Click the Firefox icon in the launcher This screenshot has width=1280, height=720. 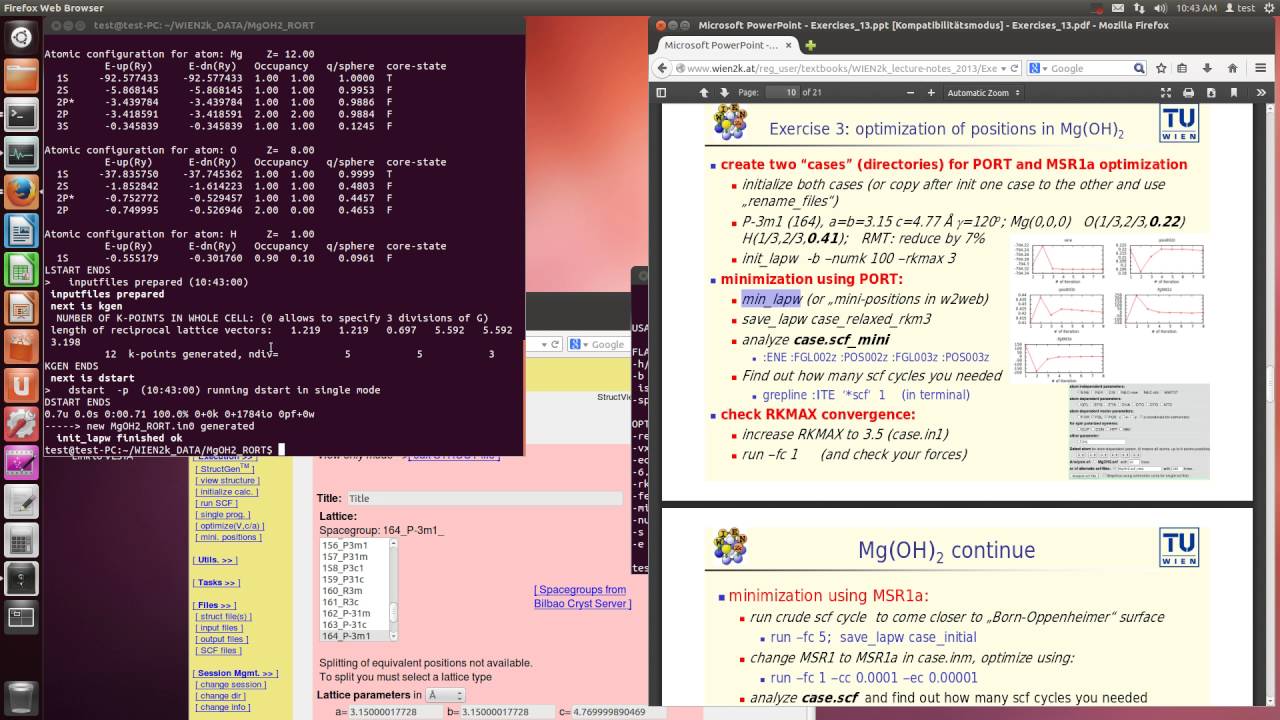coord(21,192)
